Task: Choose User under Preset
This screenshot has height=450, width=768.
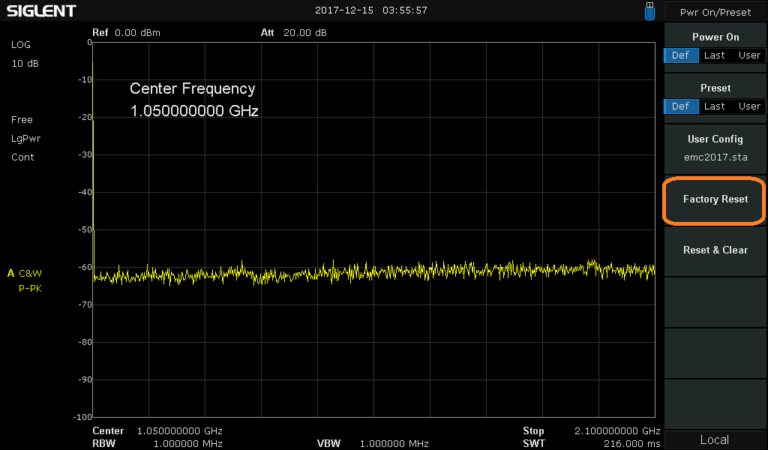Action: 749,106
